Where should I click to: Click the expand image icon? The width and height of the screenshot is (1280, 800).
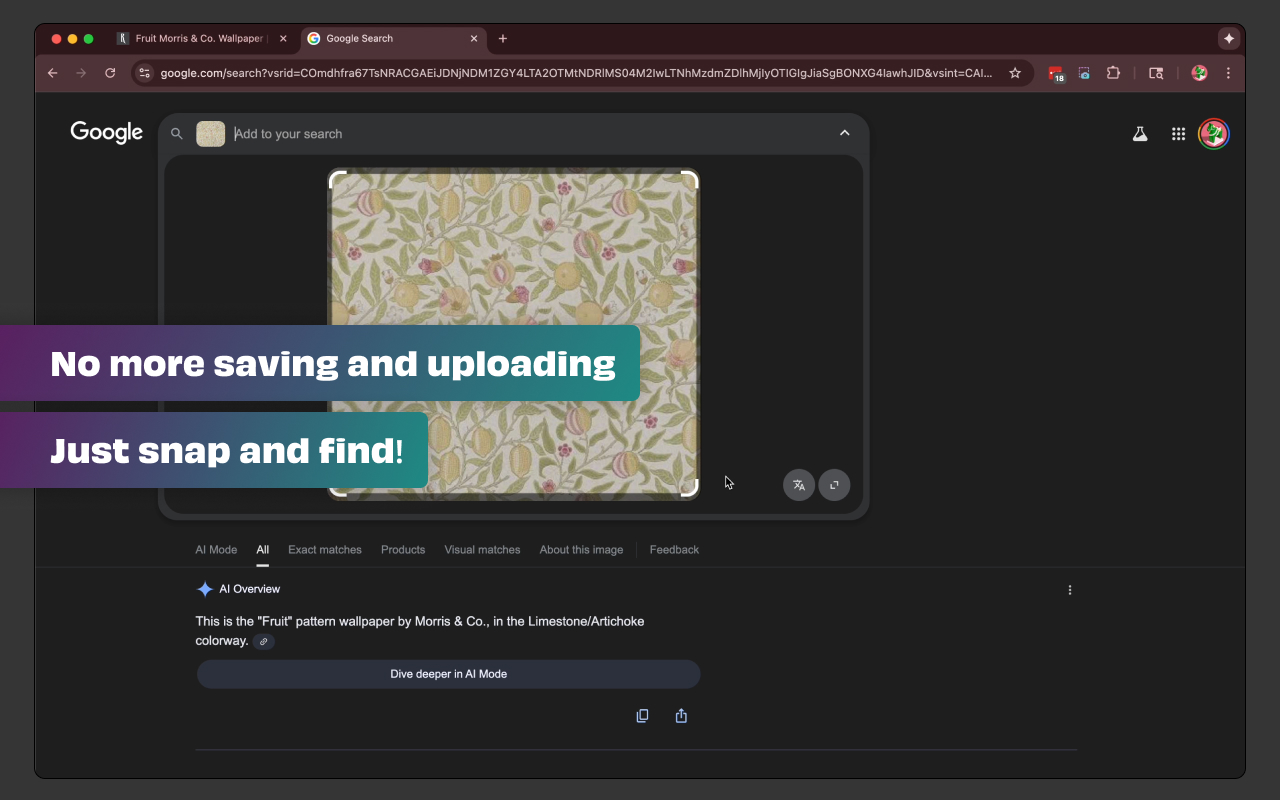click(x=834, y=485)
